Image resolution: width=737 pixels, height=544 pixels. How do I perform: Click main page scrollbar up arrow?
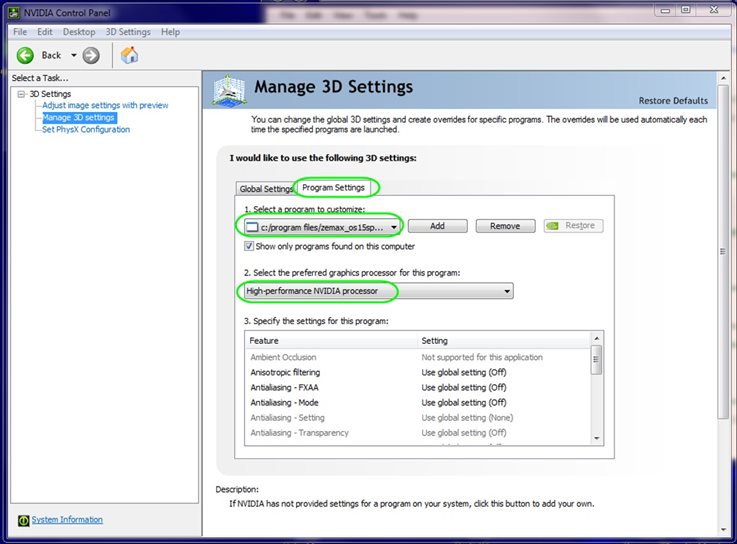click(723, 78)
